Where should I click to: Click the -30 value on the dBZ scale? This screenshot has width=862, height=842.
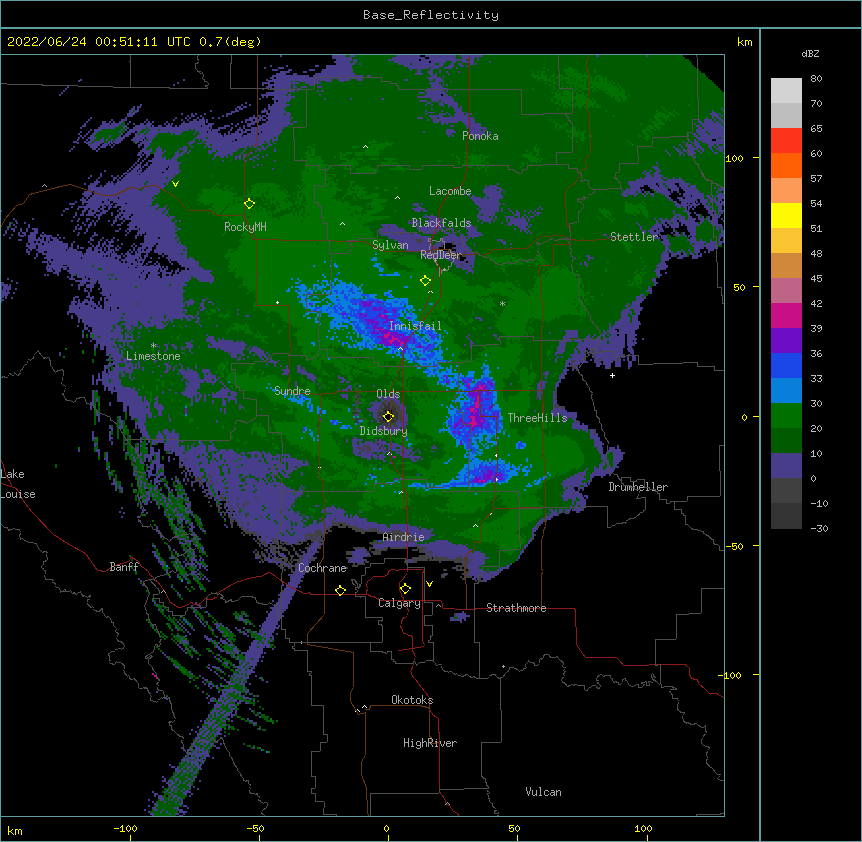pyautogui.click(x=819, y=529)
